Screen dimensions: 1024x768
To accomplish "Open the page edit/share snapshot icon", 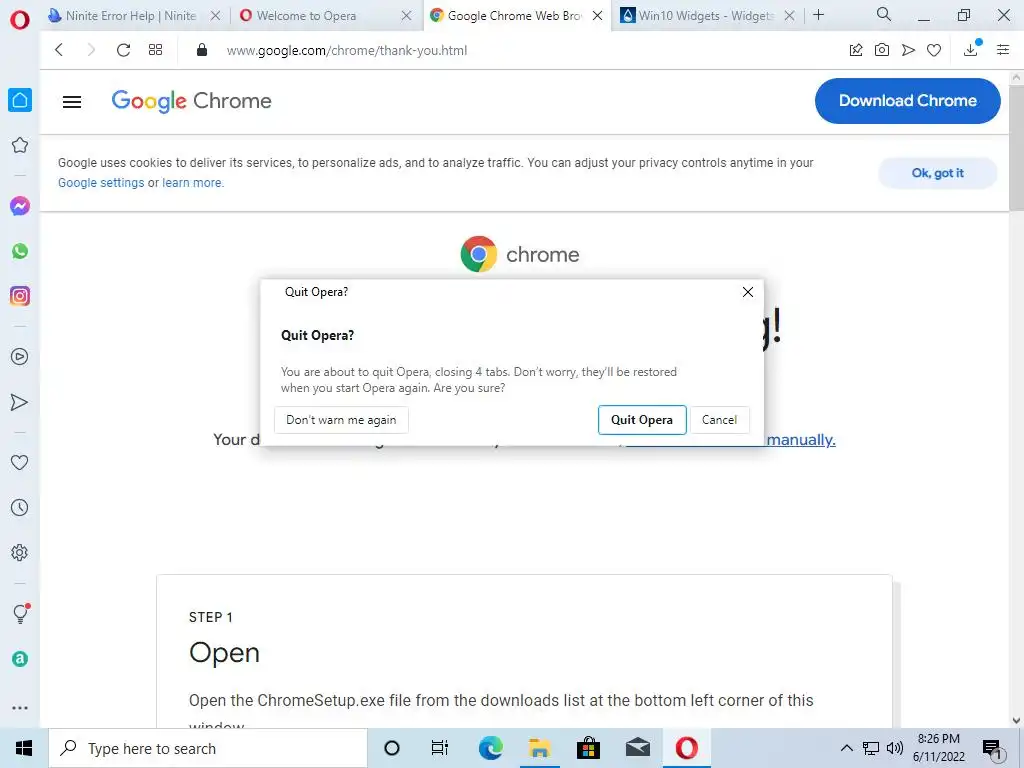I will click(x=856, y=50).
